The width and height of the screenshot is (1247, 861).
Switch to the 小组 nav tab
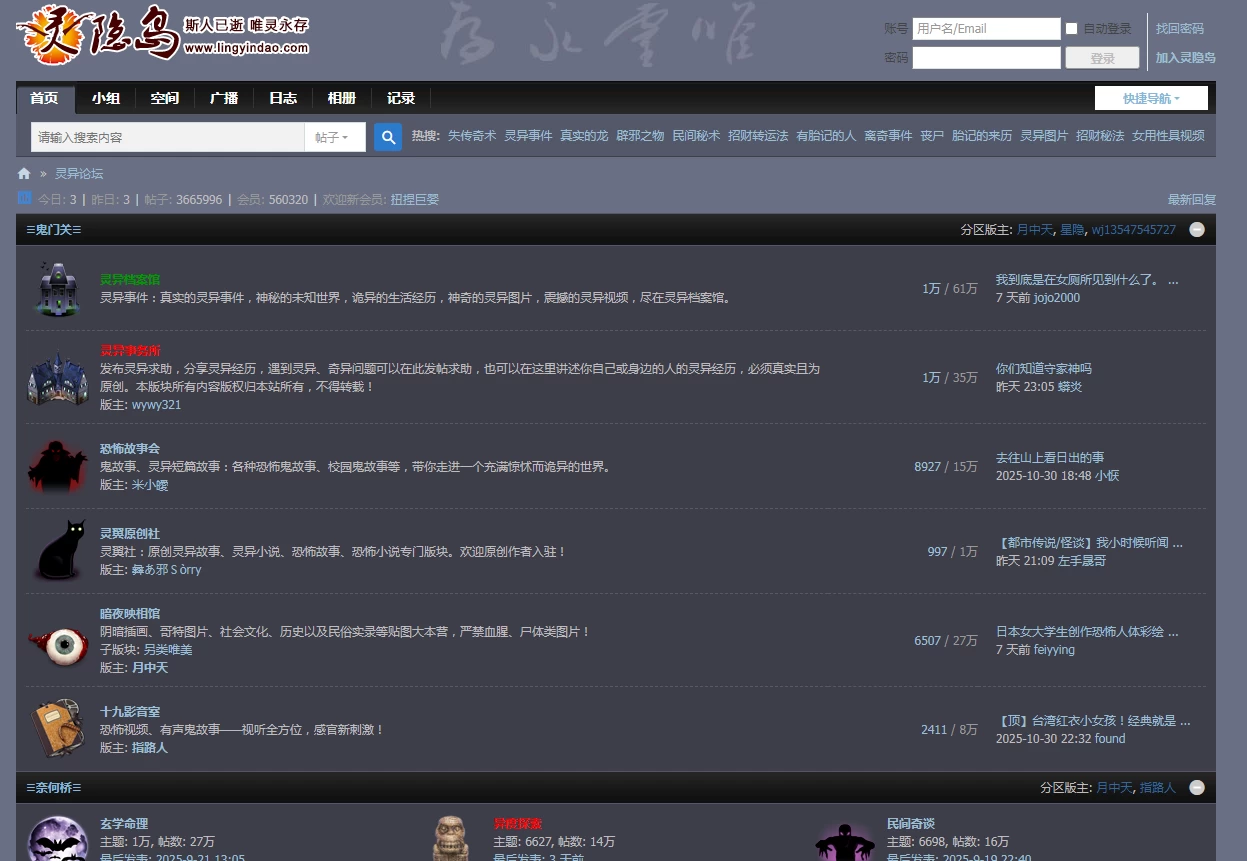(x=106, y=98)
